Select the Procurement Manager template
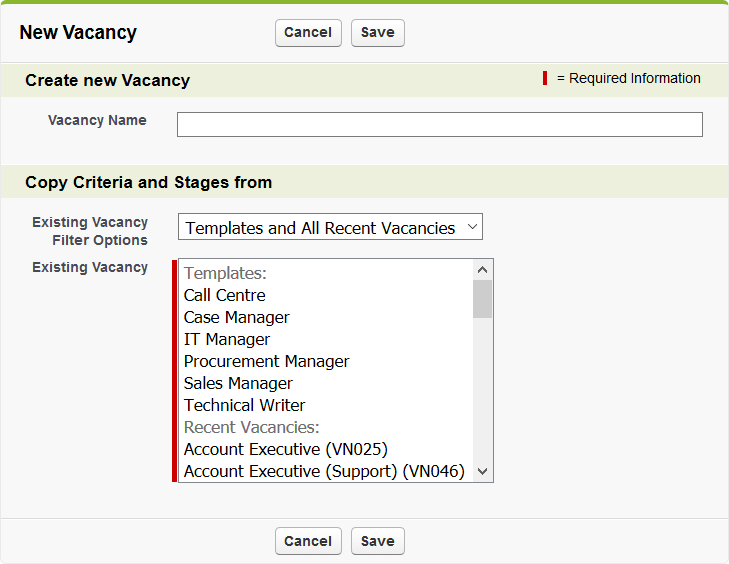 point(267,361)
